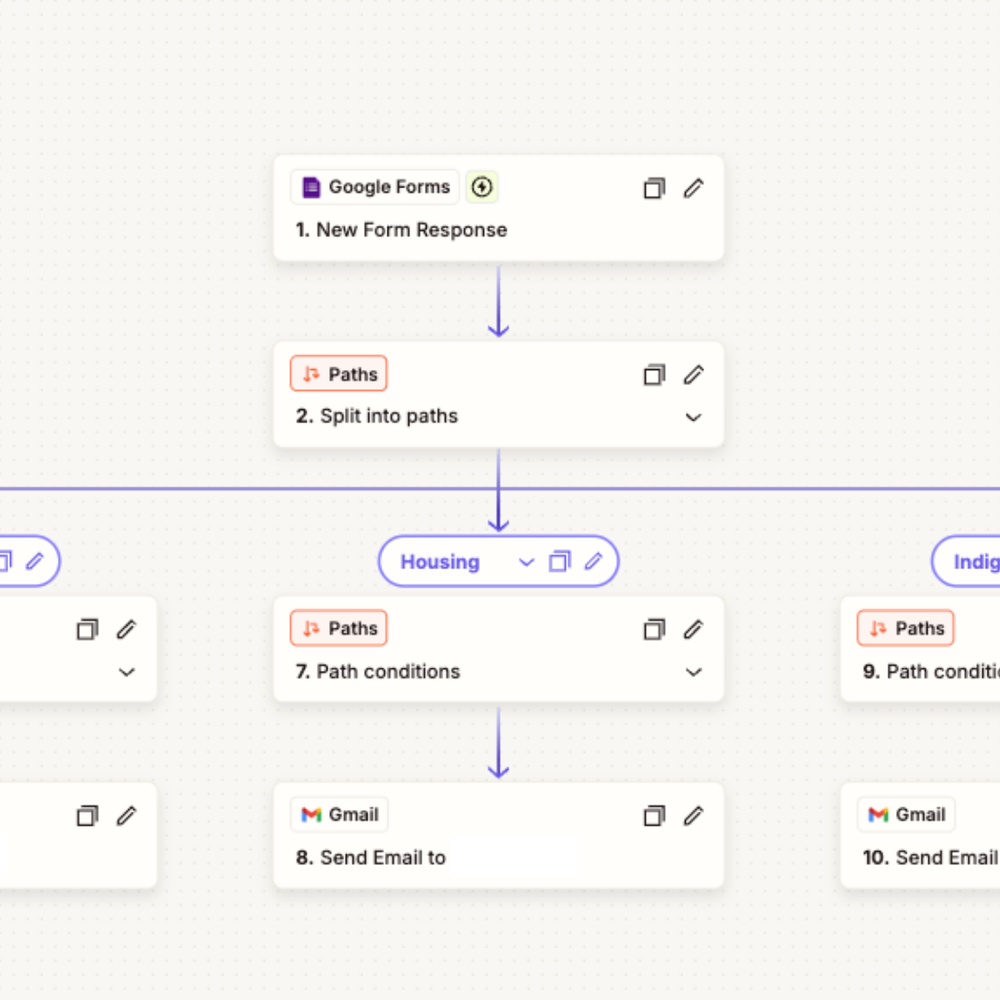Image resolution: width=1000 pixels, height=1000 pixels.
Task: Open the partially visible Indig path pill
Action: pos(966,561)
